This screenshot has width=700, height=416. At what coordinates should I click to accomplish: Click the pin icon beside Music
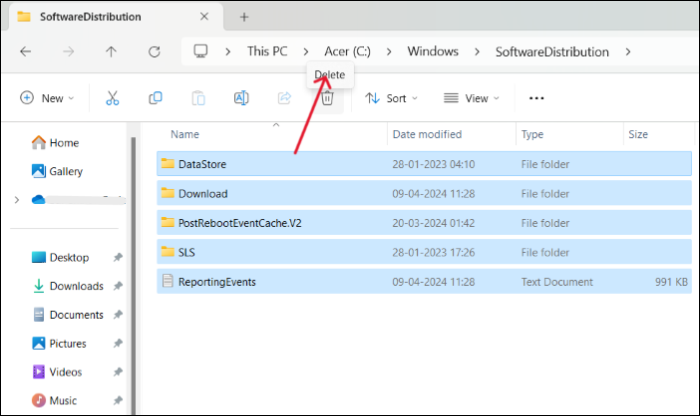pyautogui.click(x=118, y=400)
